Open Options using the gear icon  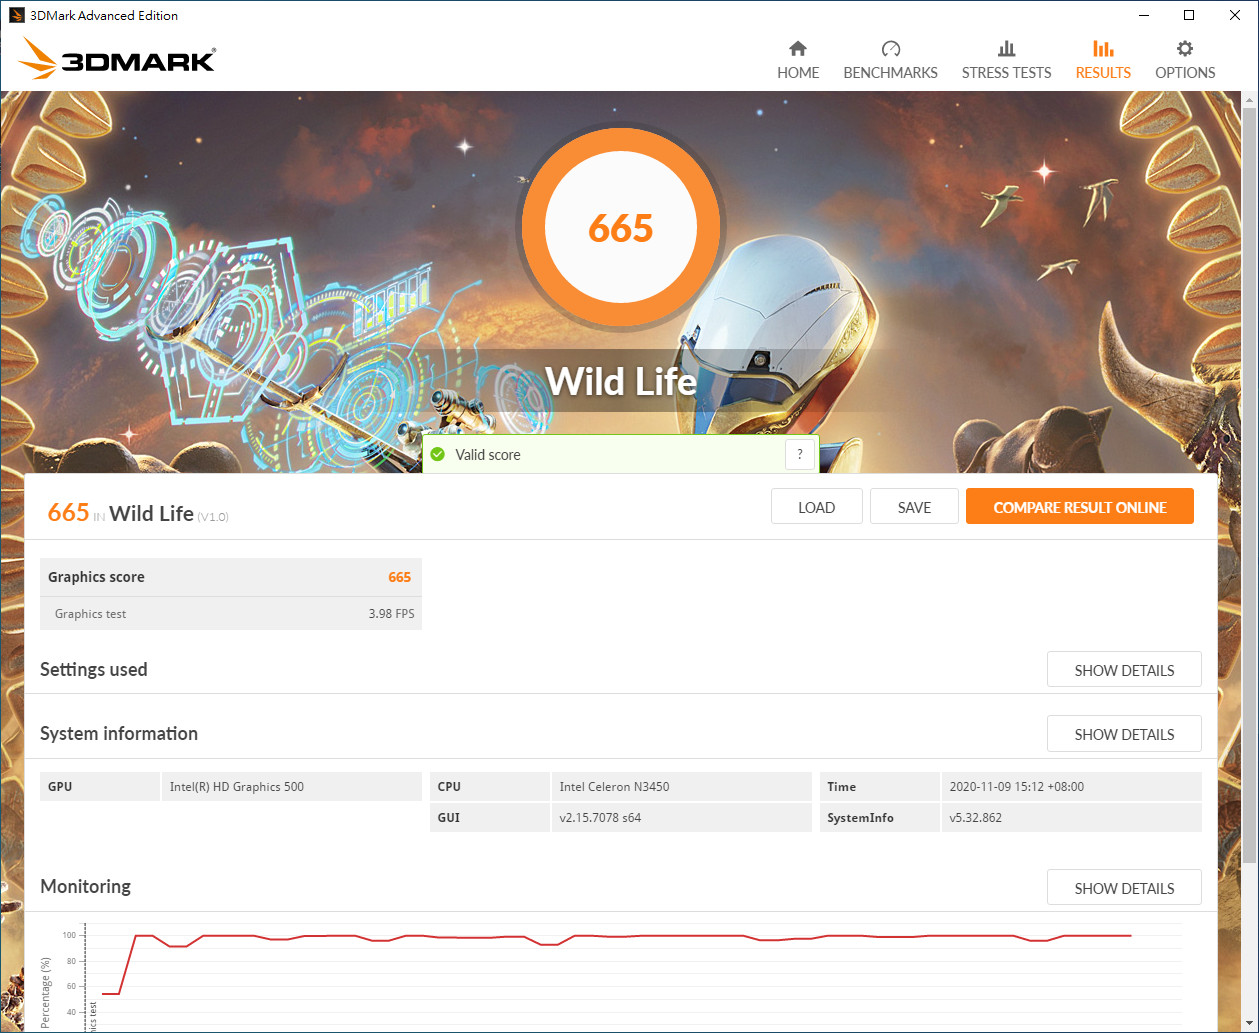coord(1185,49)
